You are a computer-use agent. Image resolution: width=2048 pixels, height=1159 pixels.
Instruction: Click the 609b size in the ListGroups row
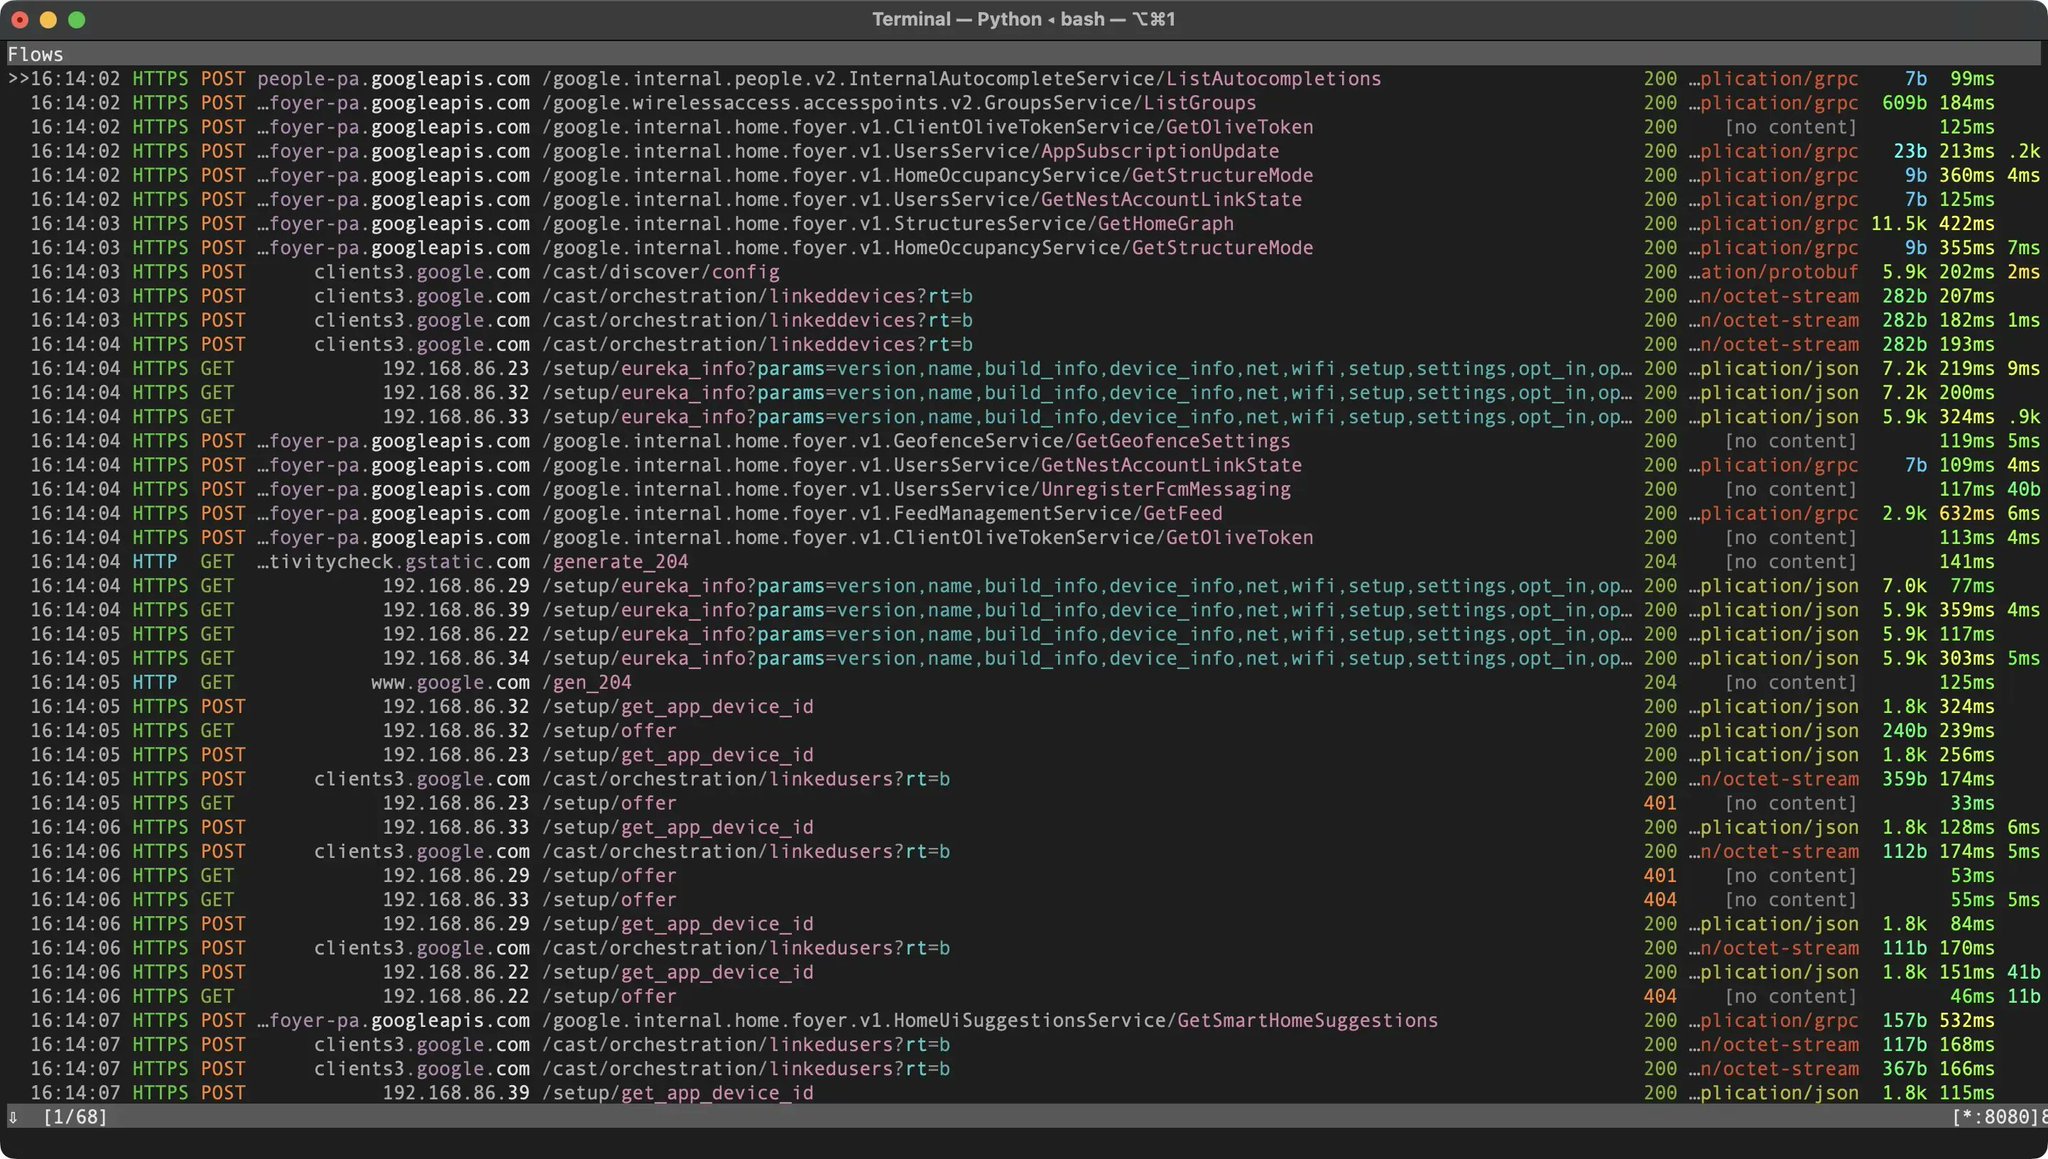pyautogui.click(x=1905, y=103)
